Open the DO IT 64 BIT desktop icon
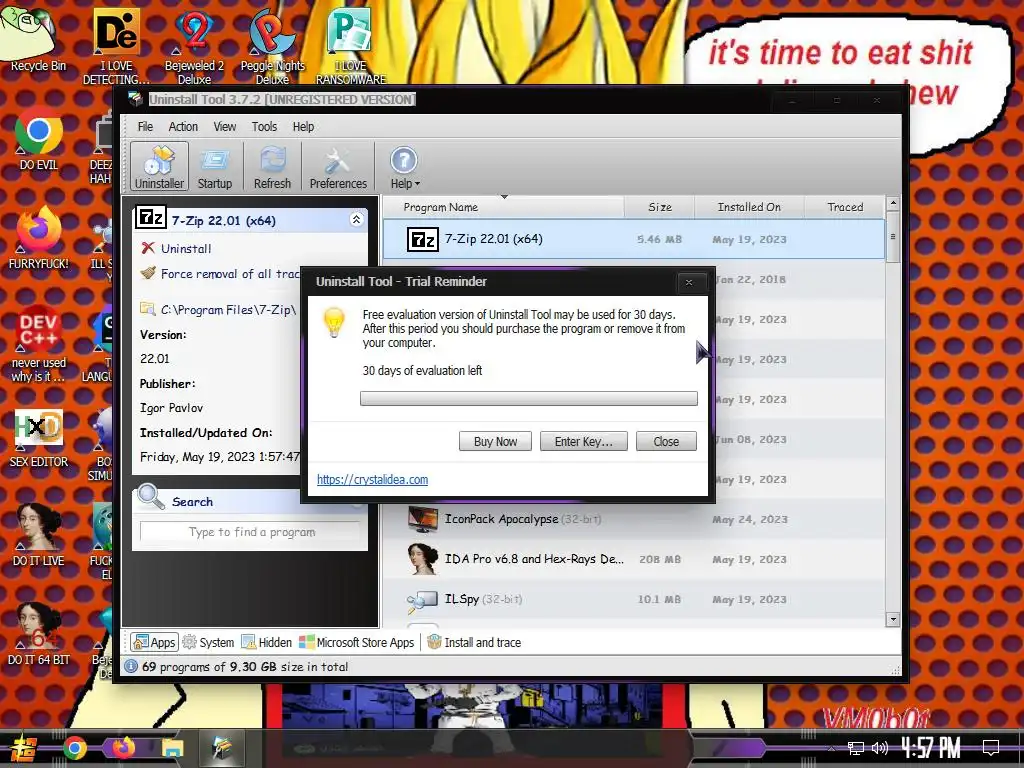Screen dimensions: 1024x768 pyautogui.click(x=39, y=633)
